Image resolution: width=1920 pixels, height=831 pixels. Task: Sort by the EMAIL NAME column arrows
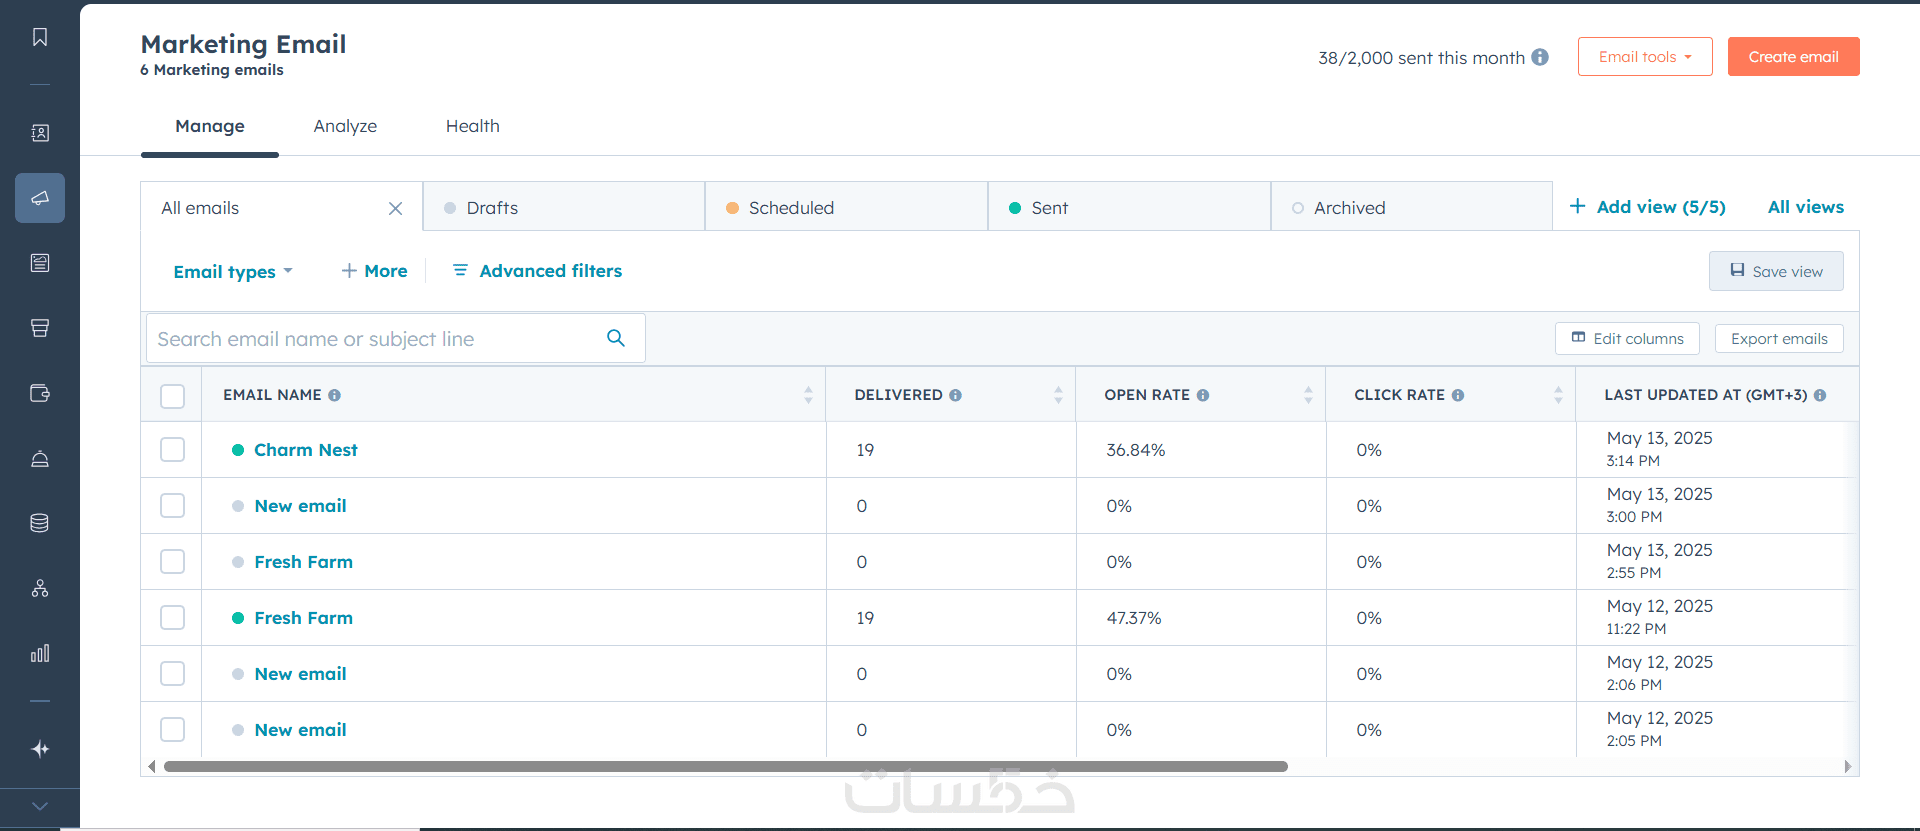pos(808,395)
